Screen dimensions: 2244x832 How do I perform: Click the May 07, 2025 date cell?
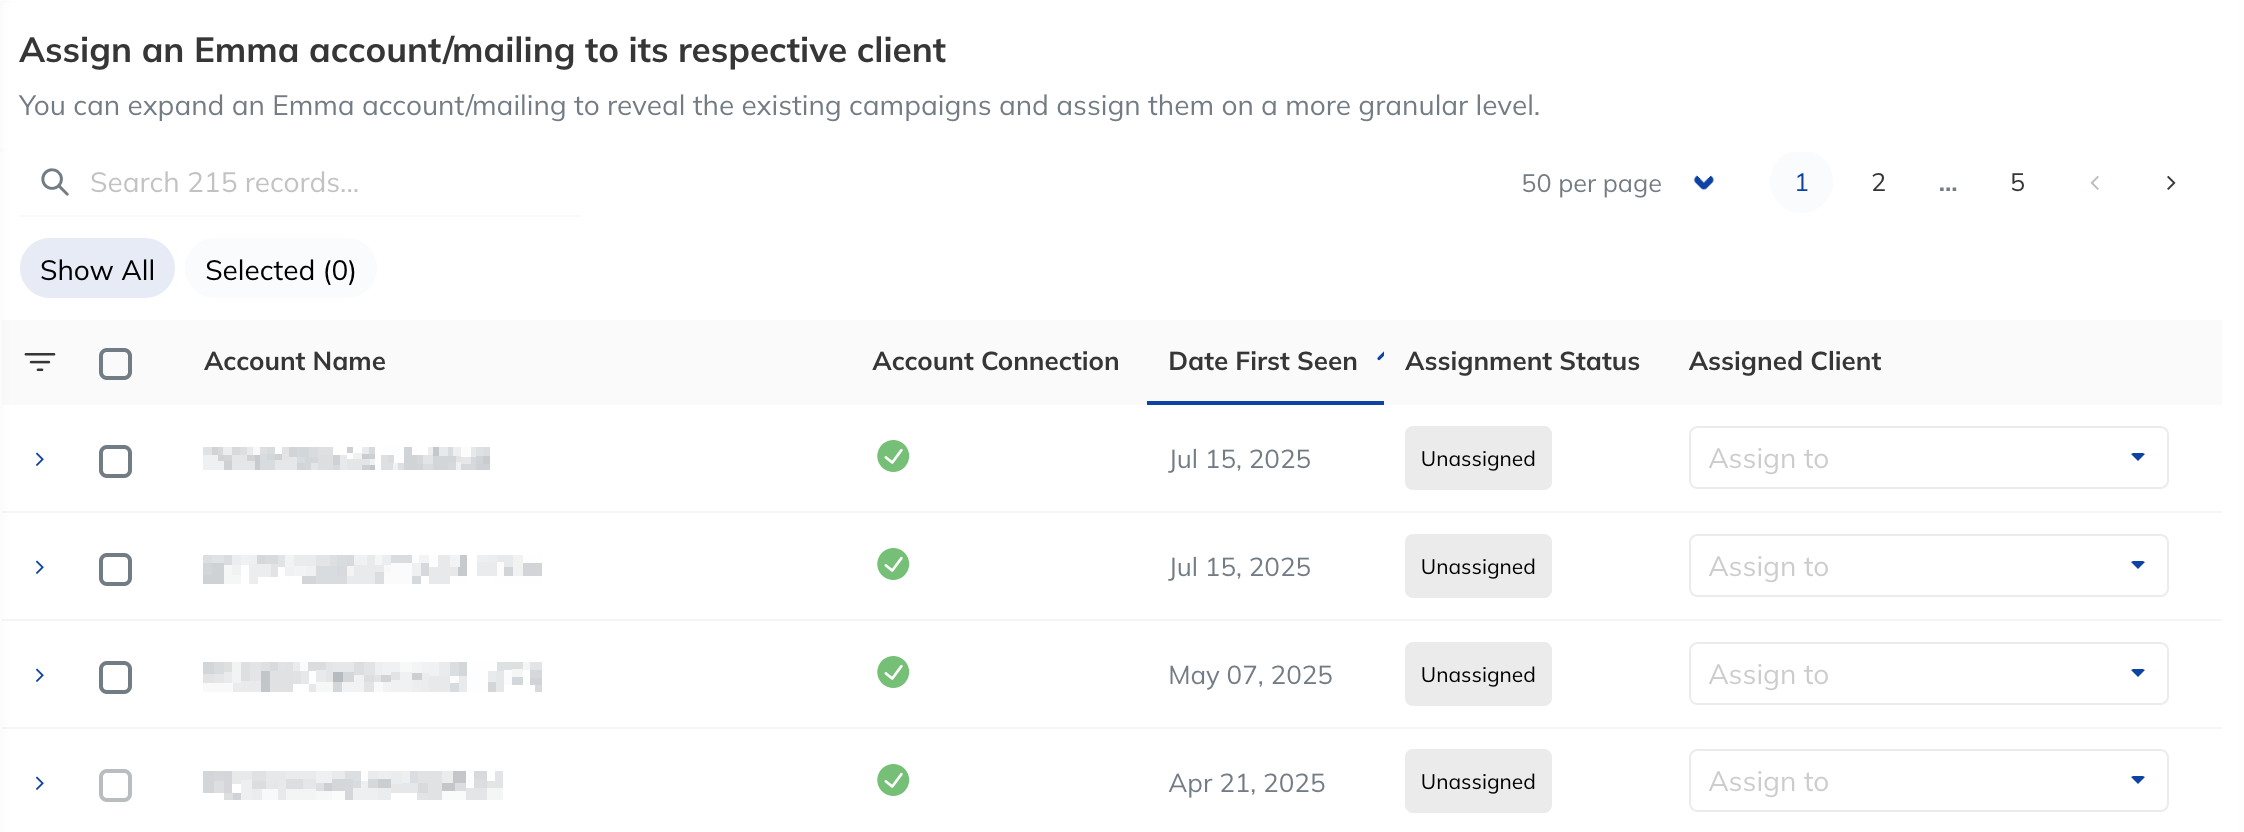point(1250,675)
